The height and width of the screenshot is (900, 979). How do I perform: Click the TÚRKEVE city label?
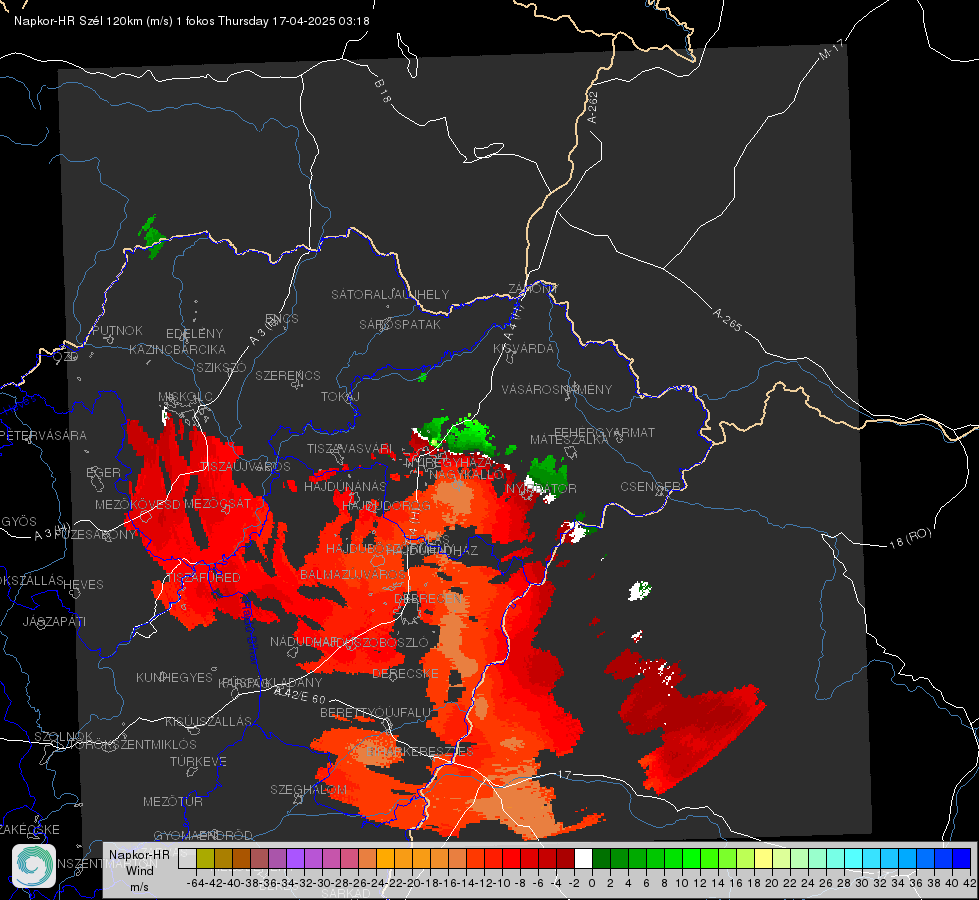[198, 762]
